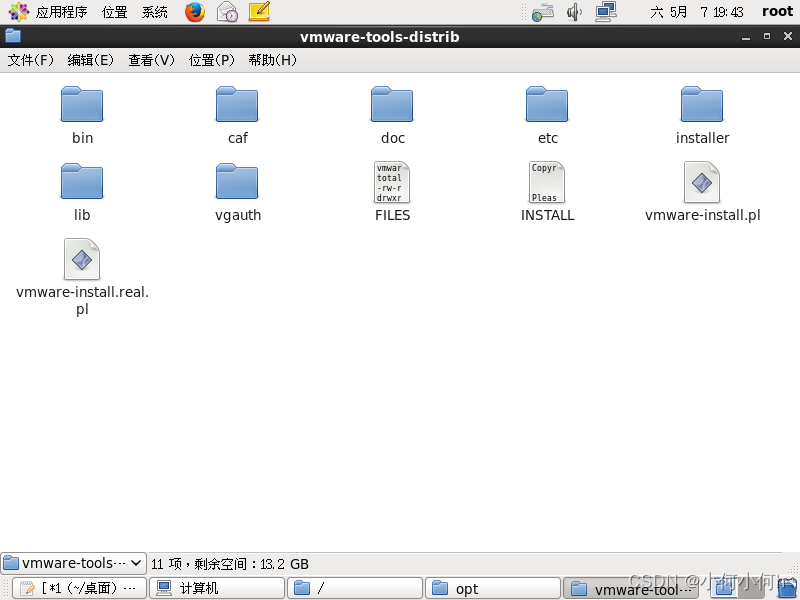Launch Firefox from the top panel
The image size is (800, 600).
point(195,12)
